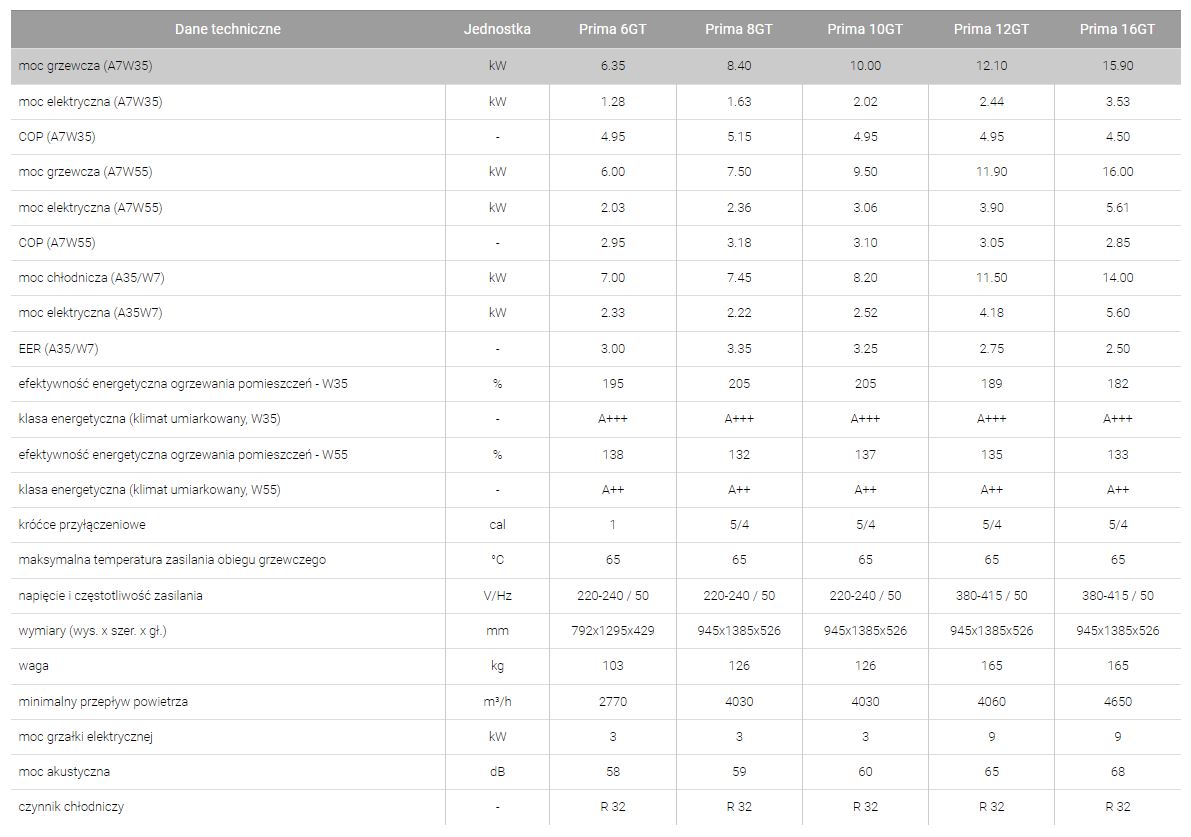Image resolution: width=1191 pixels, height=837 pixels.
Task: Click the 'moc akustyczna' row label
Action: [x=64, y=772]
